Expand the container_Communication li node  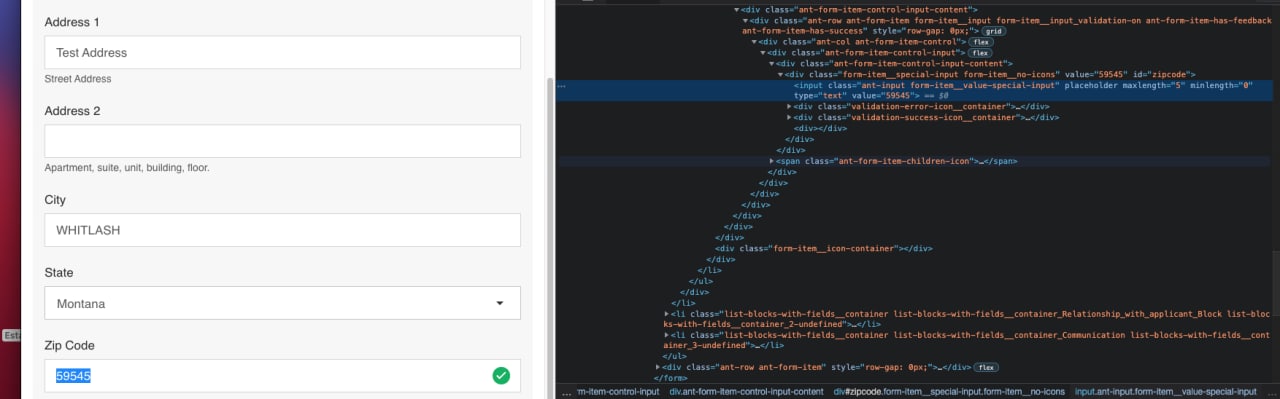668,334
